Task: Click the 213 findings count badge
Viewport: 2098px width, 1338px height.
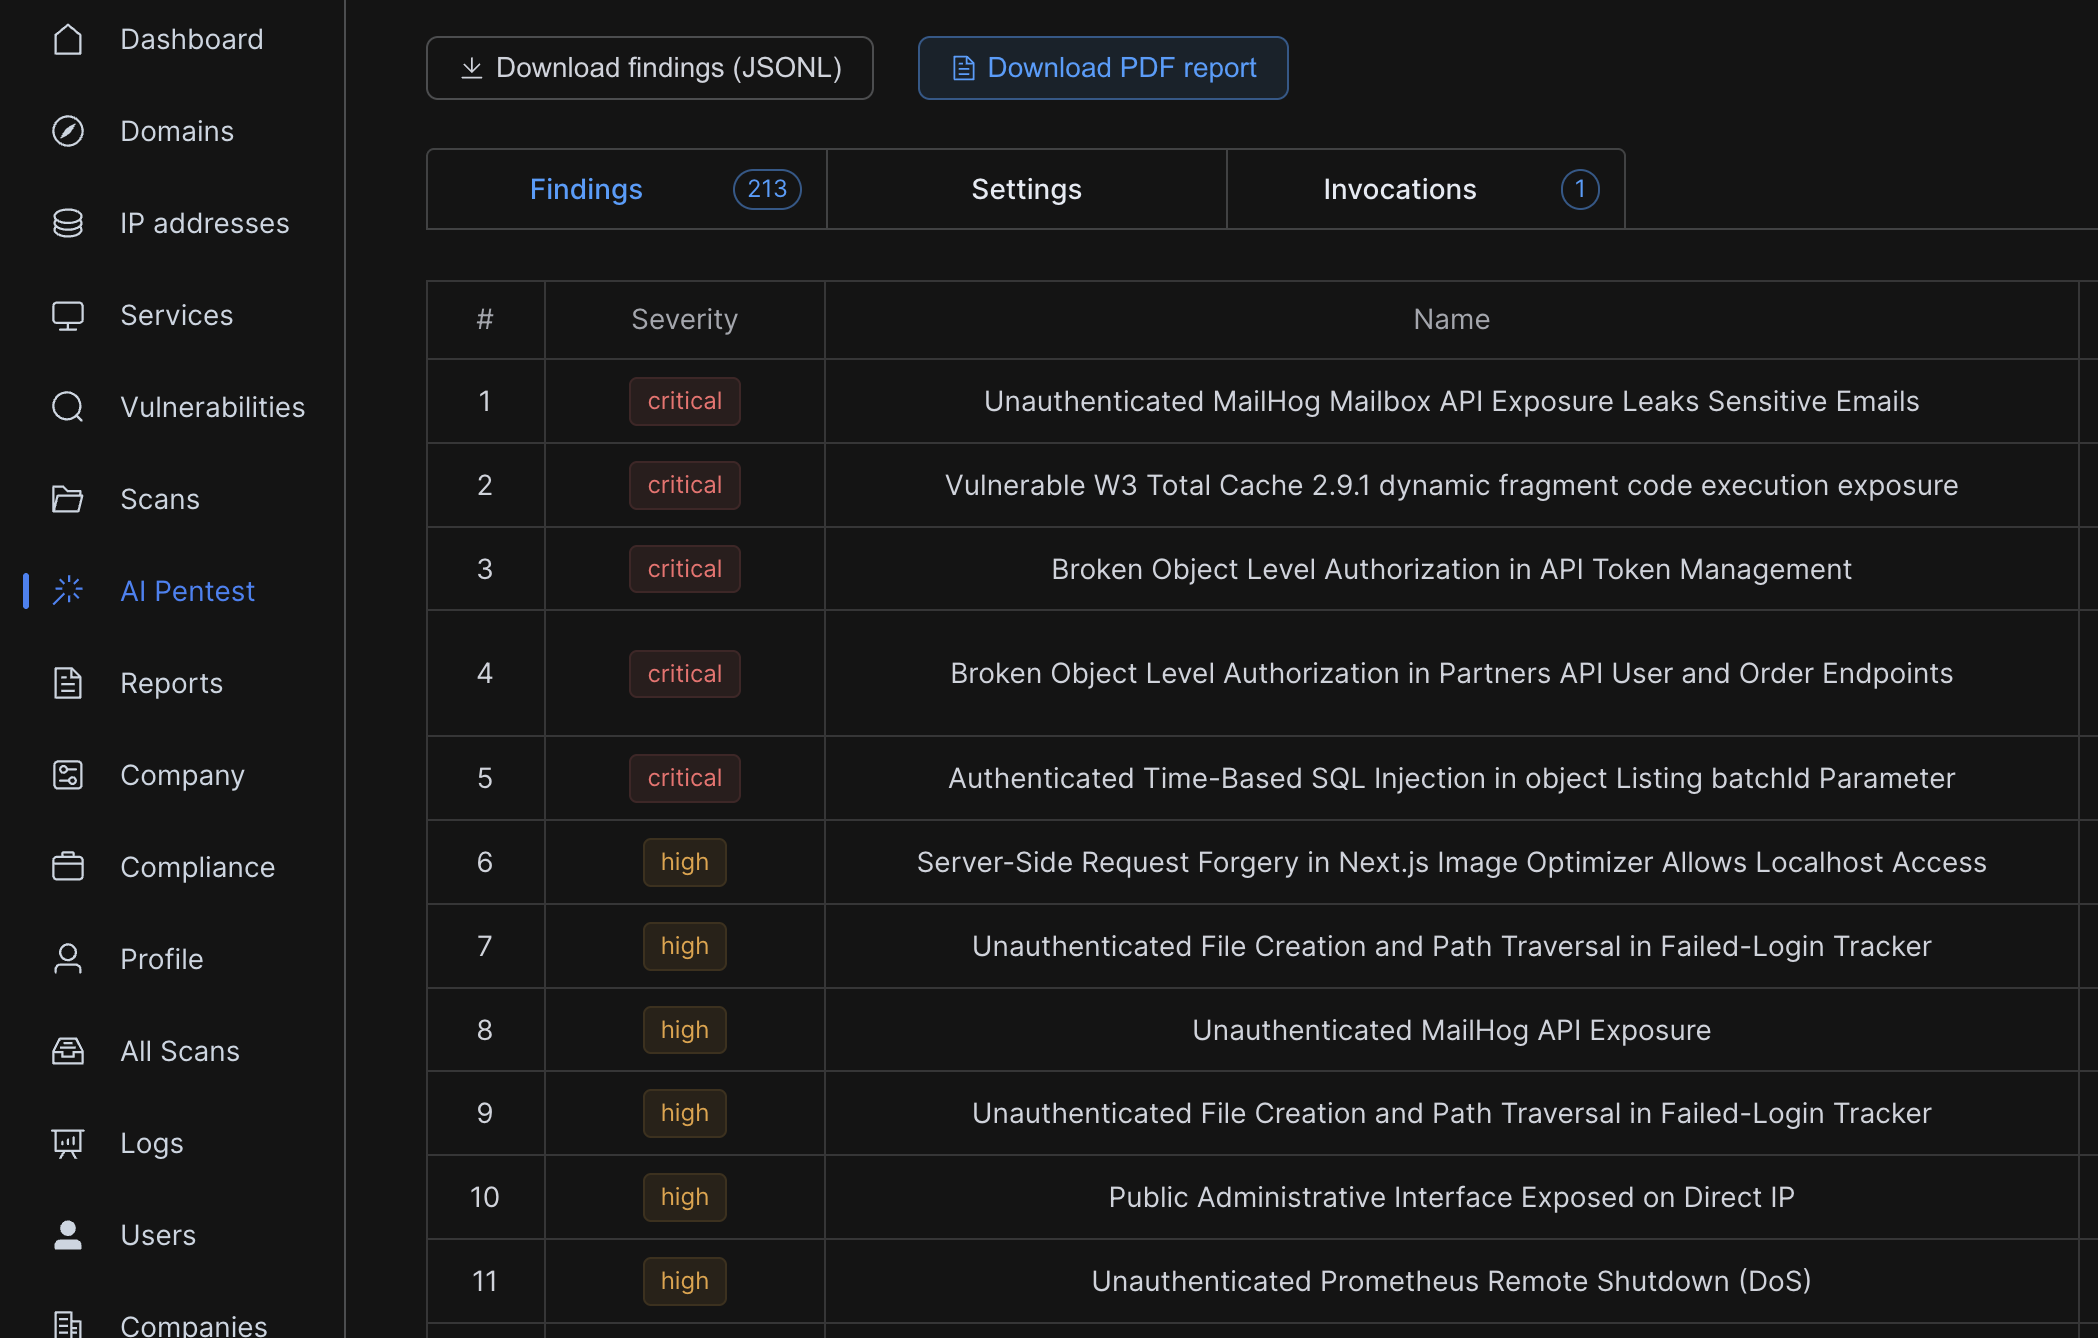Action: (767, 189)
